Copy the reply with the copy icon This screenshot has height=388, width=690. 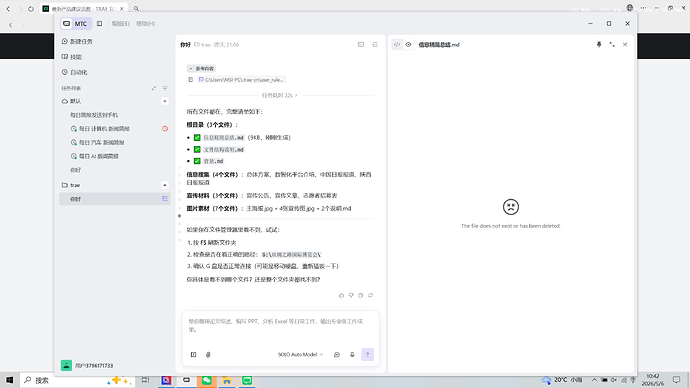[x=361, y=295]
